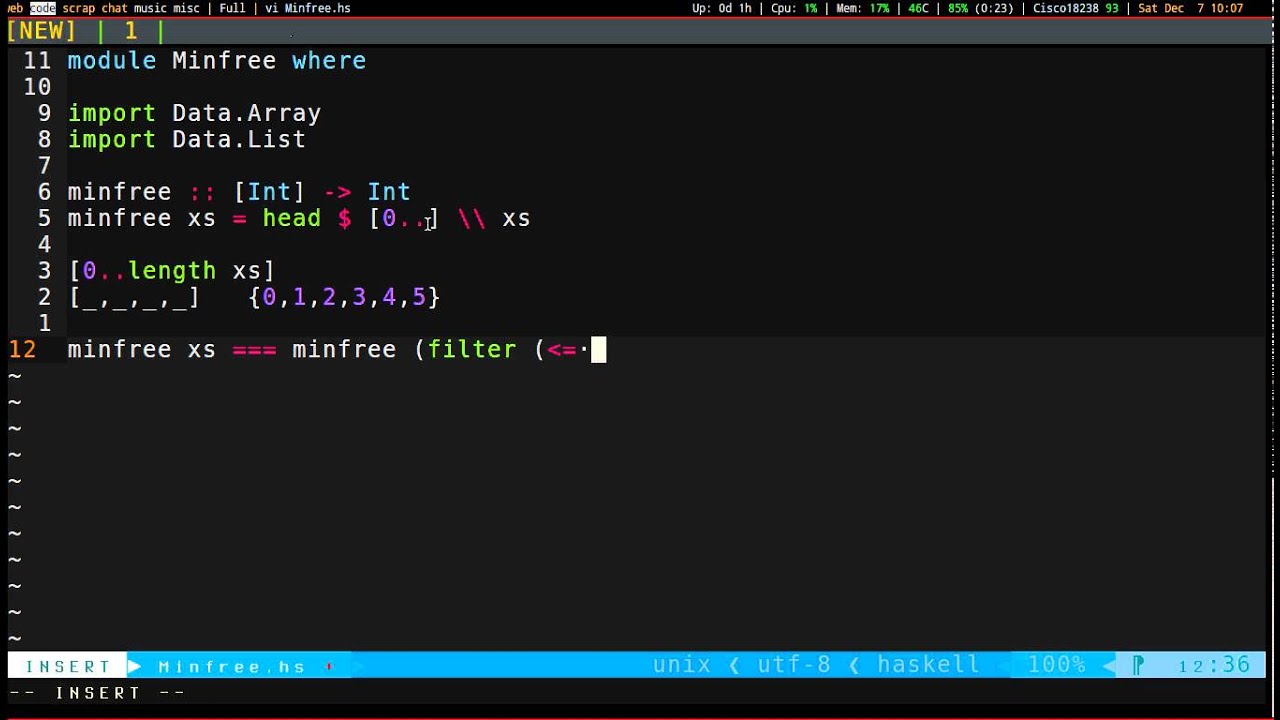Switch to the 'music' workspace
This screenshot has height=720, width=1280.
[x=150, y=8]
